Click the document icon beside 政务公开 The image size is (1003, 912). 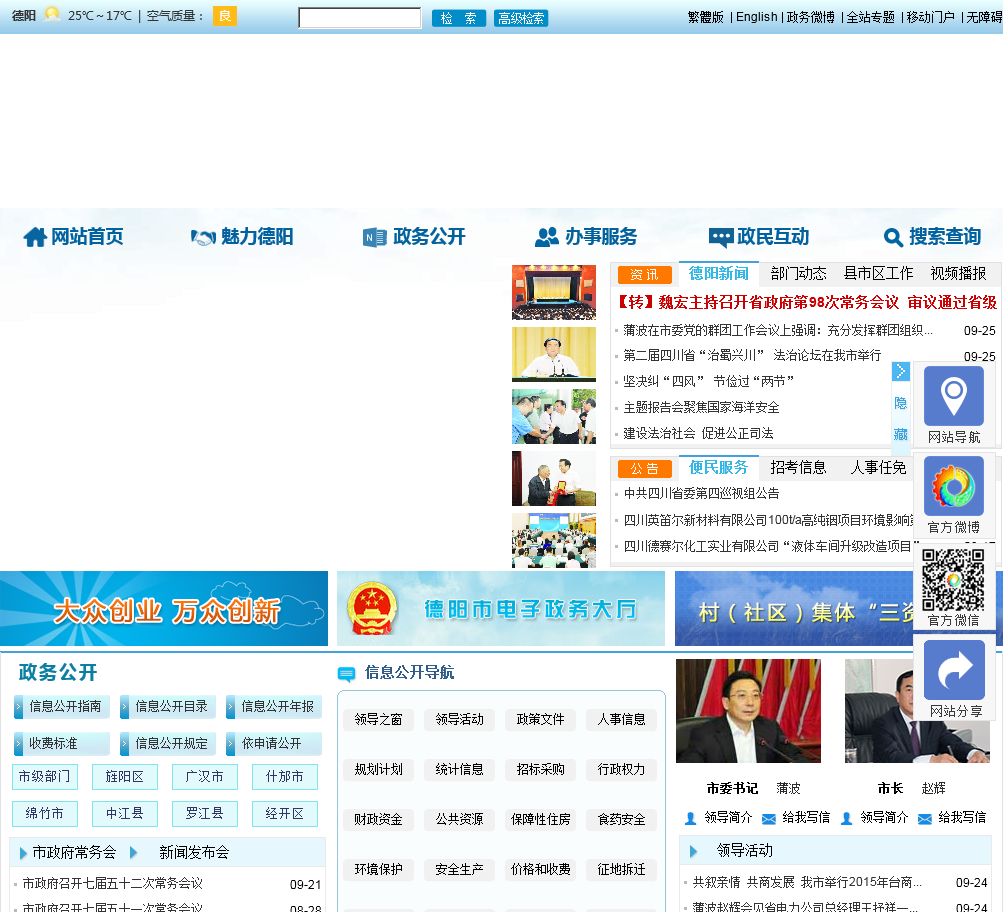coord(374,237)
